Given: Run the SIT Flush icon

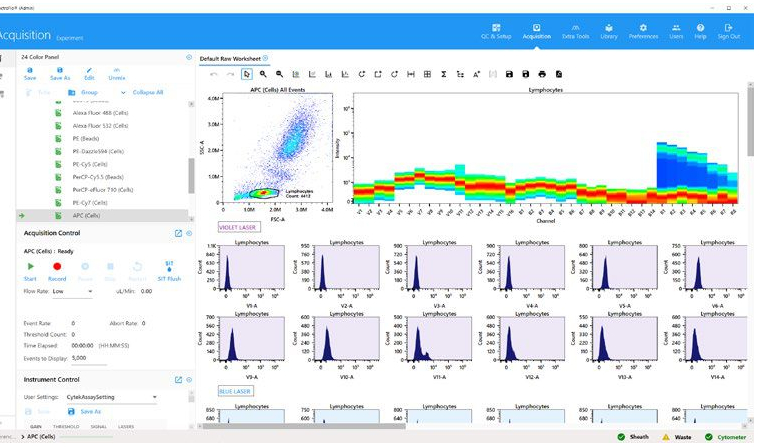Looking at the screenshot, I should click(x=169, y=266).
